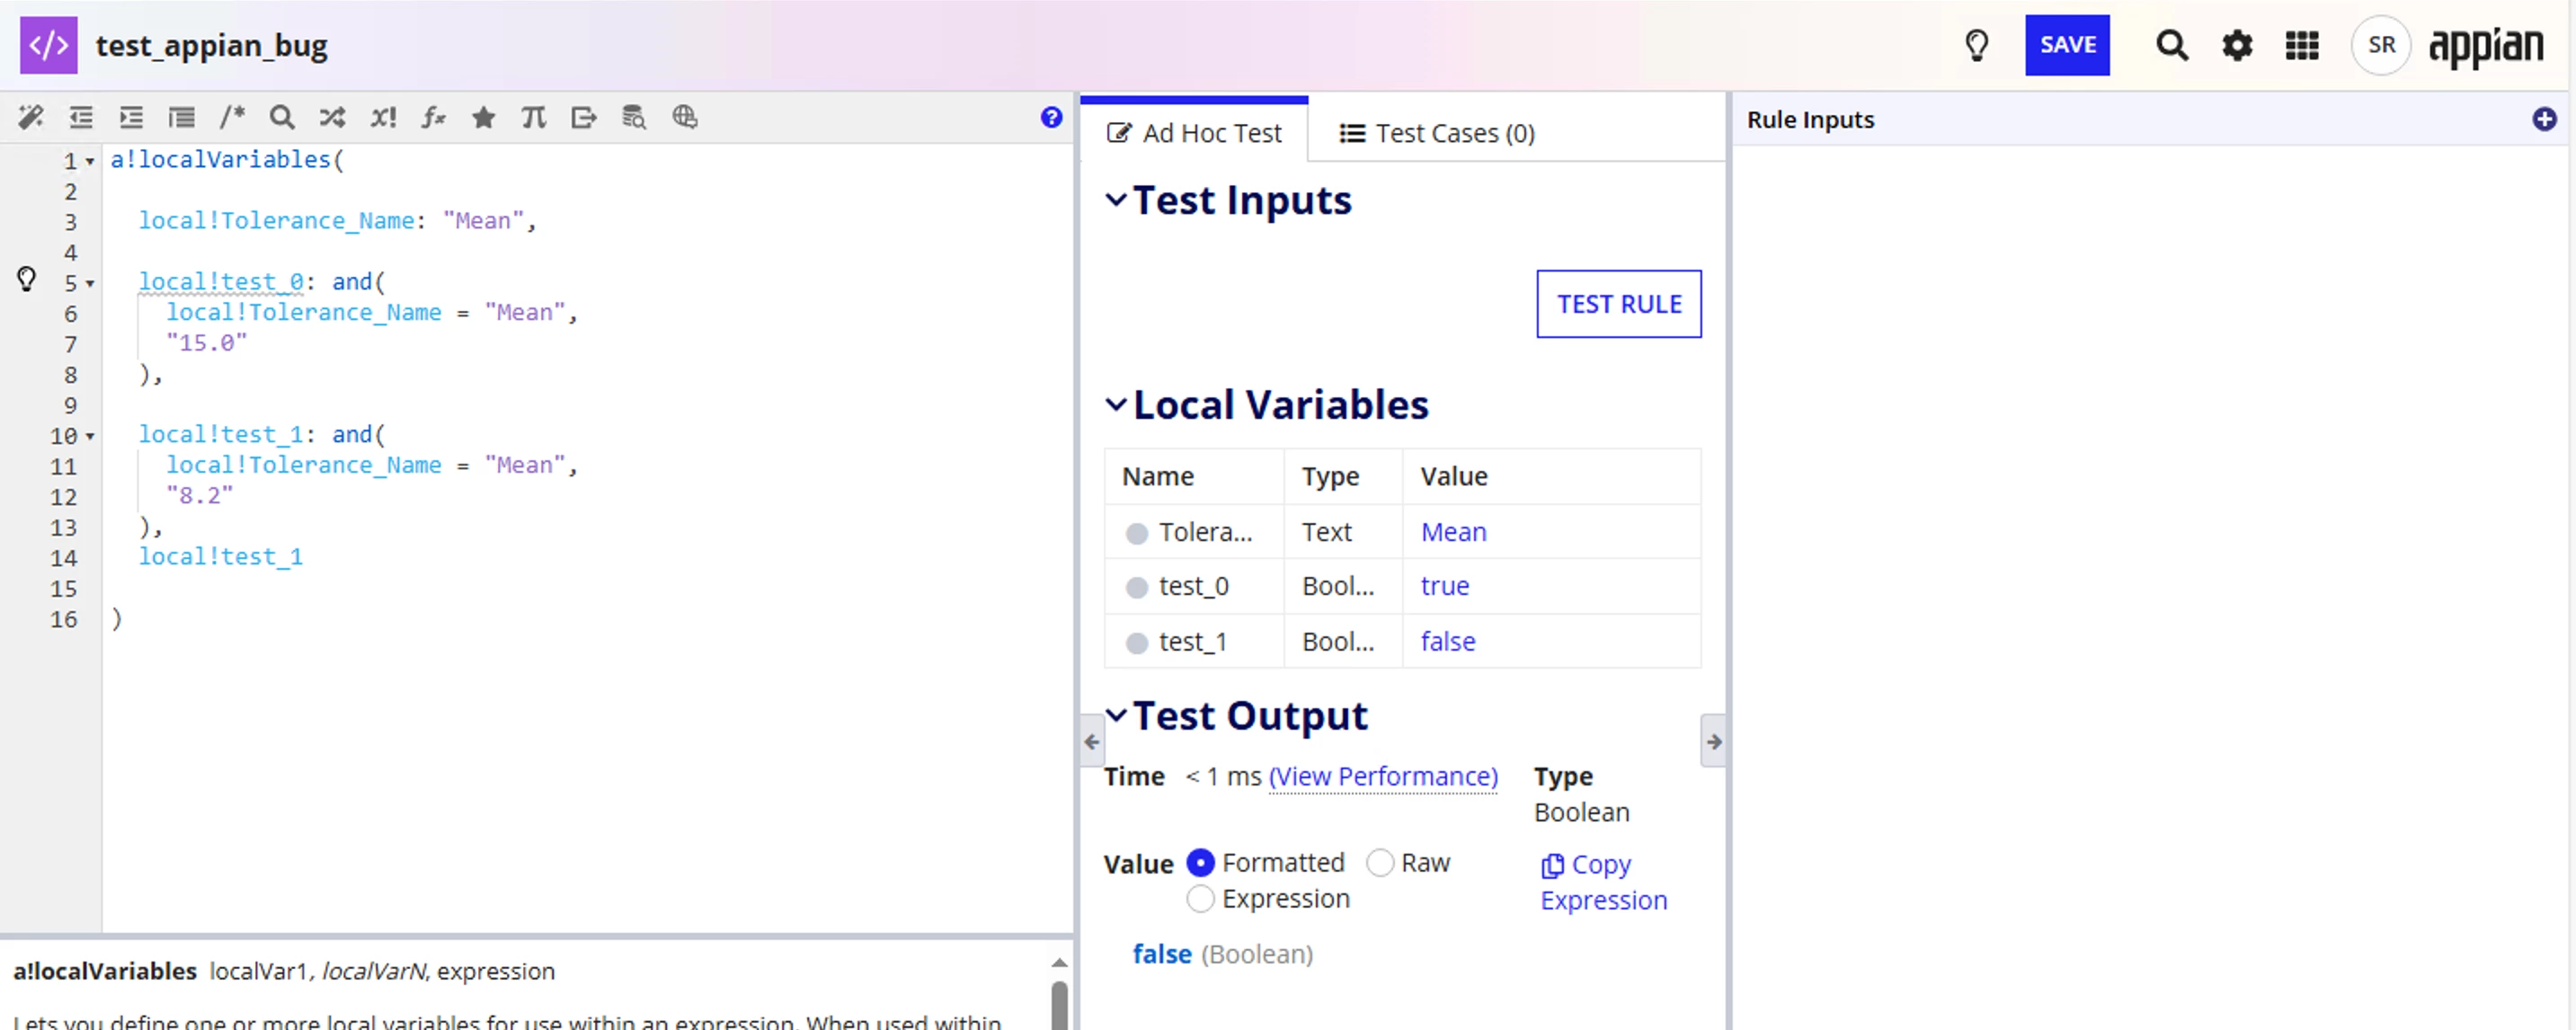Click the pi constant icon
This screenshot has height=1030, width=2576.
(534, 118)
